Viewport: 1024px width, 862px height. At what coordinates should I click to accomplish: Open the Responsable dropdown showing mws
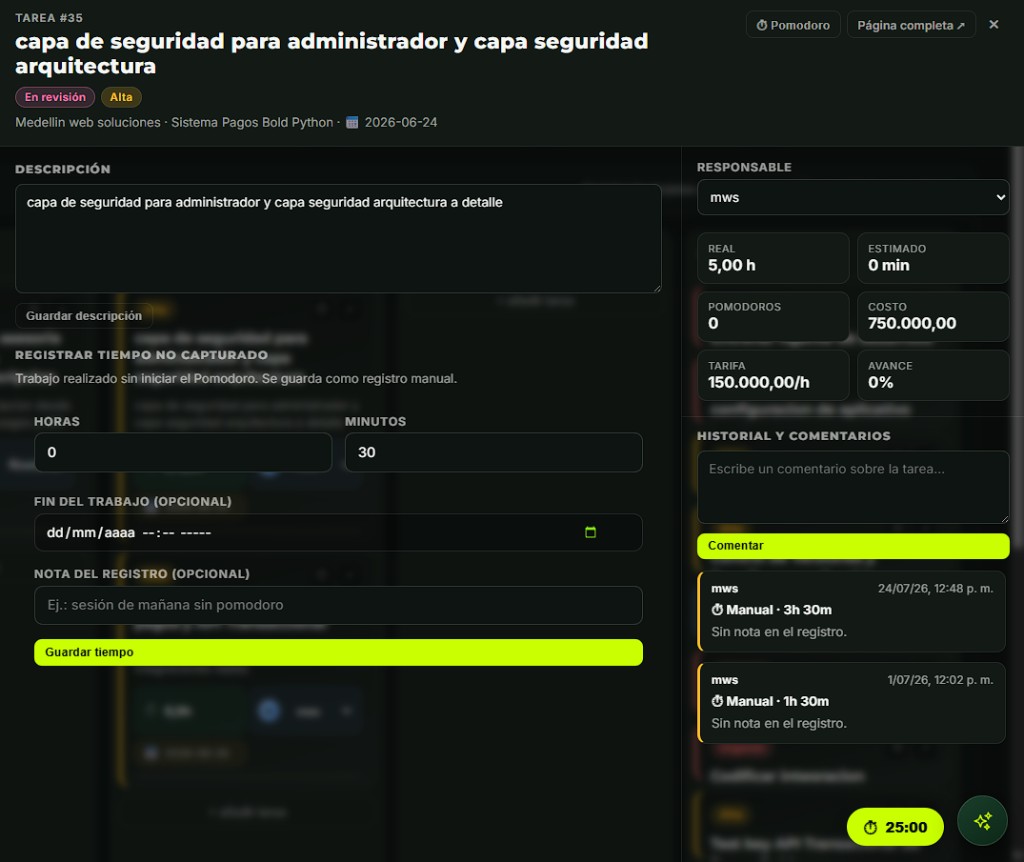pyautogui.click(x=853, y=197)
